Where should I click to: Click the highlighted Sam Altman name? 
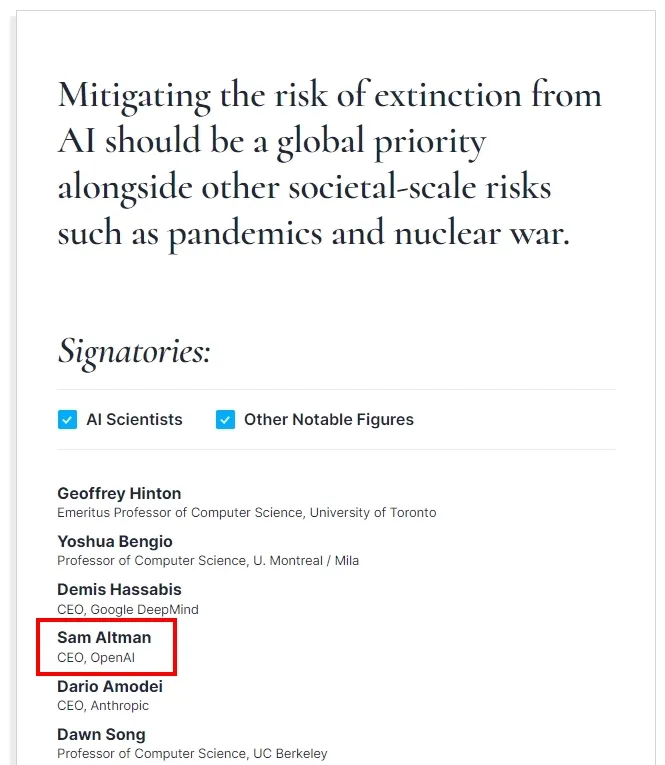(x=104, y=638)
